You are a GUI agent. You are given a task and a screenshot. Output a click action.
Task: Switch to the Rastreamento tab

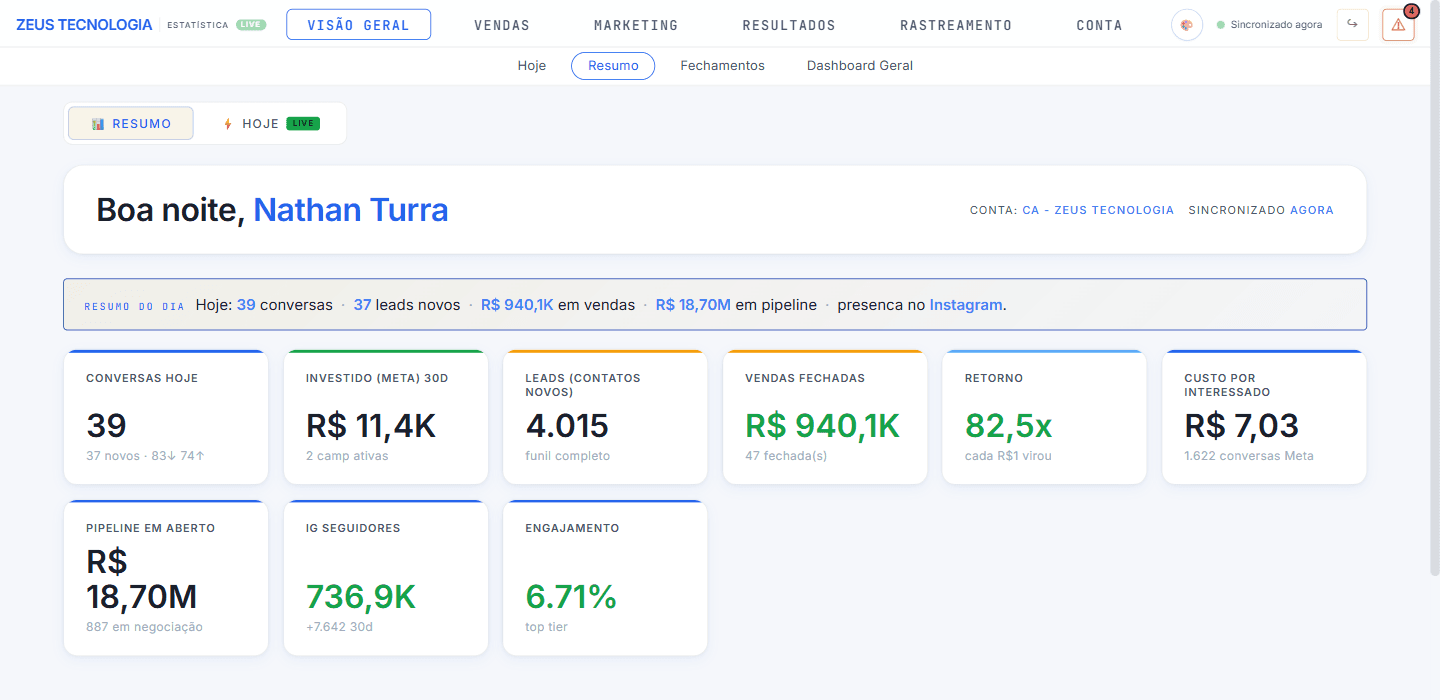[956, 25]
